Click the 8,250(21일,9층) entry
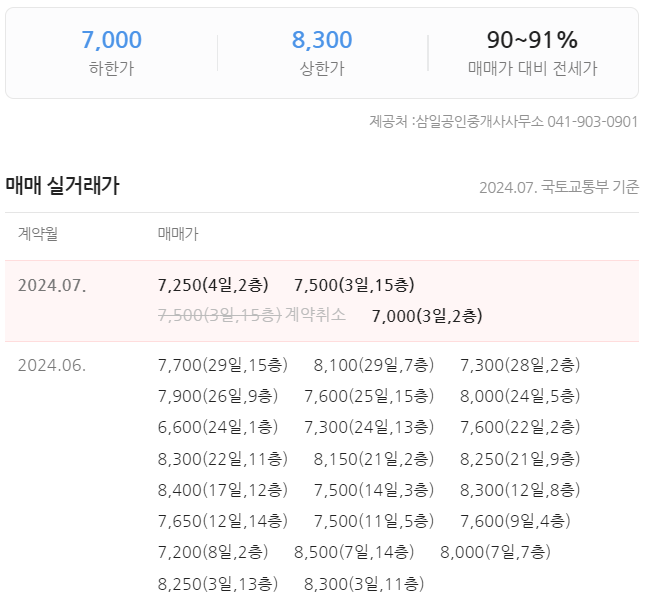 520,459
